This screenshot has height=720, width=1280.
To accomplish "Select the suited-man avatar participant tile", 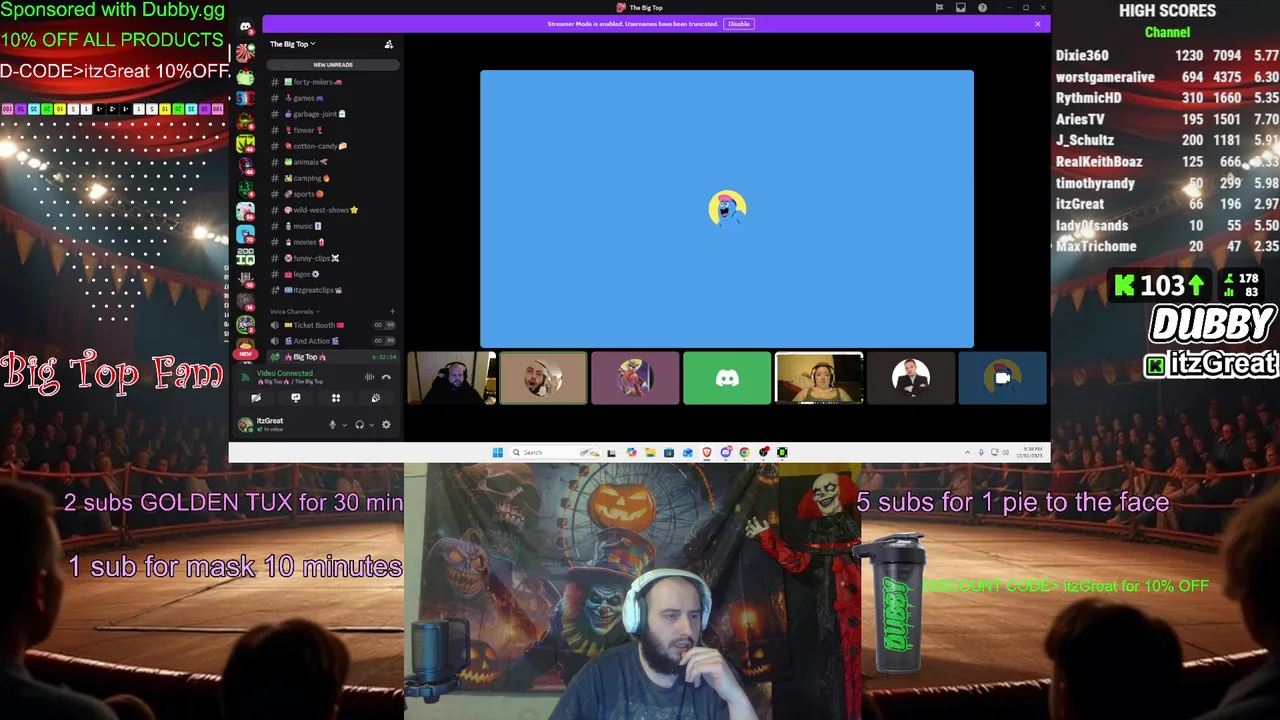I will tap(911, 378).
